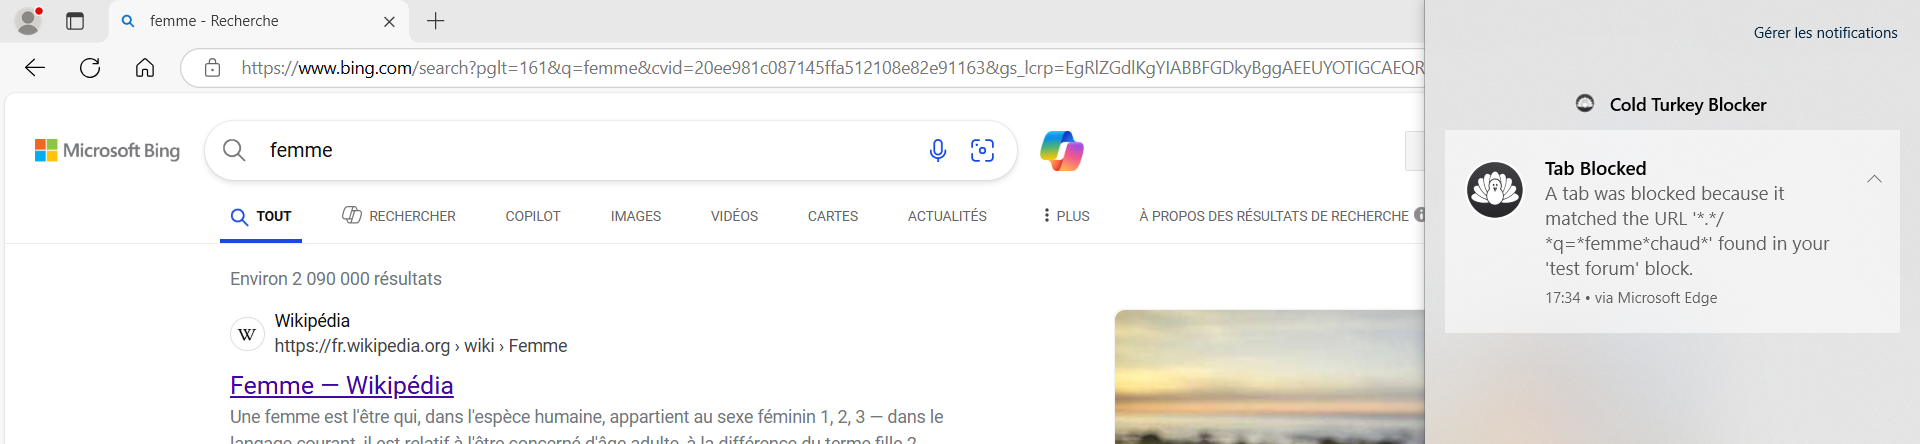Open the sunset image thumbnail

click(x=1269, y=377)
